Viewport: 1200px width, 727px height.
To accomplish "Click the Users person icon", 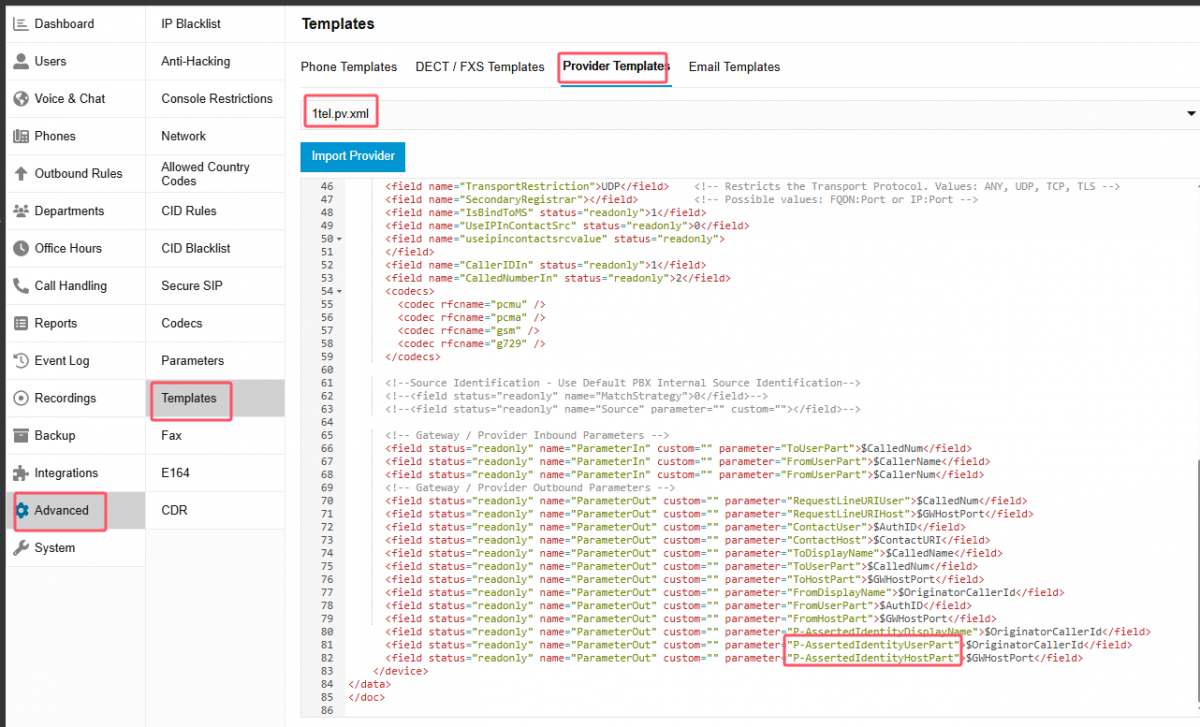I will click(21, 61).
